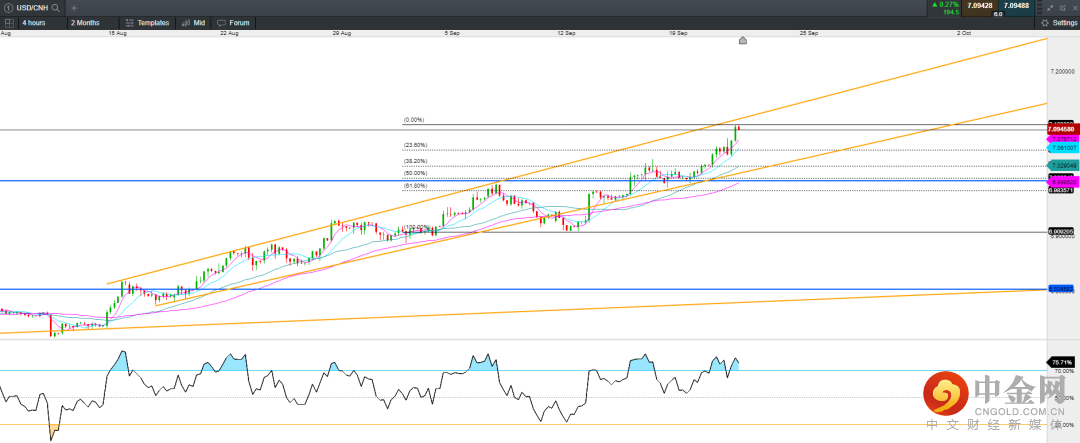Add a new chart tab with plus icon
Image resolution: width=1080 pixels, height=443 pixels.
pyautogui.click(x=73, y=7)
